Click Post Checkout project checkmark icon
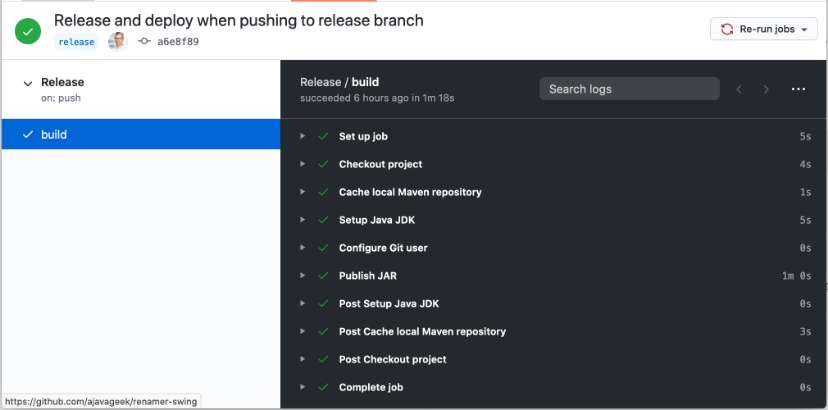Image resolution: width=828 pixels, height=410 pixels. click(323, 359)
